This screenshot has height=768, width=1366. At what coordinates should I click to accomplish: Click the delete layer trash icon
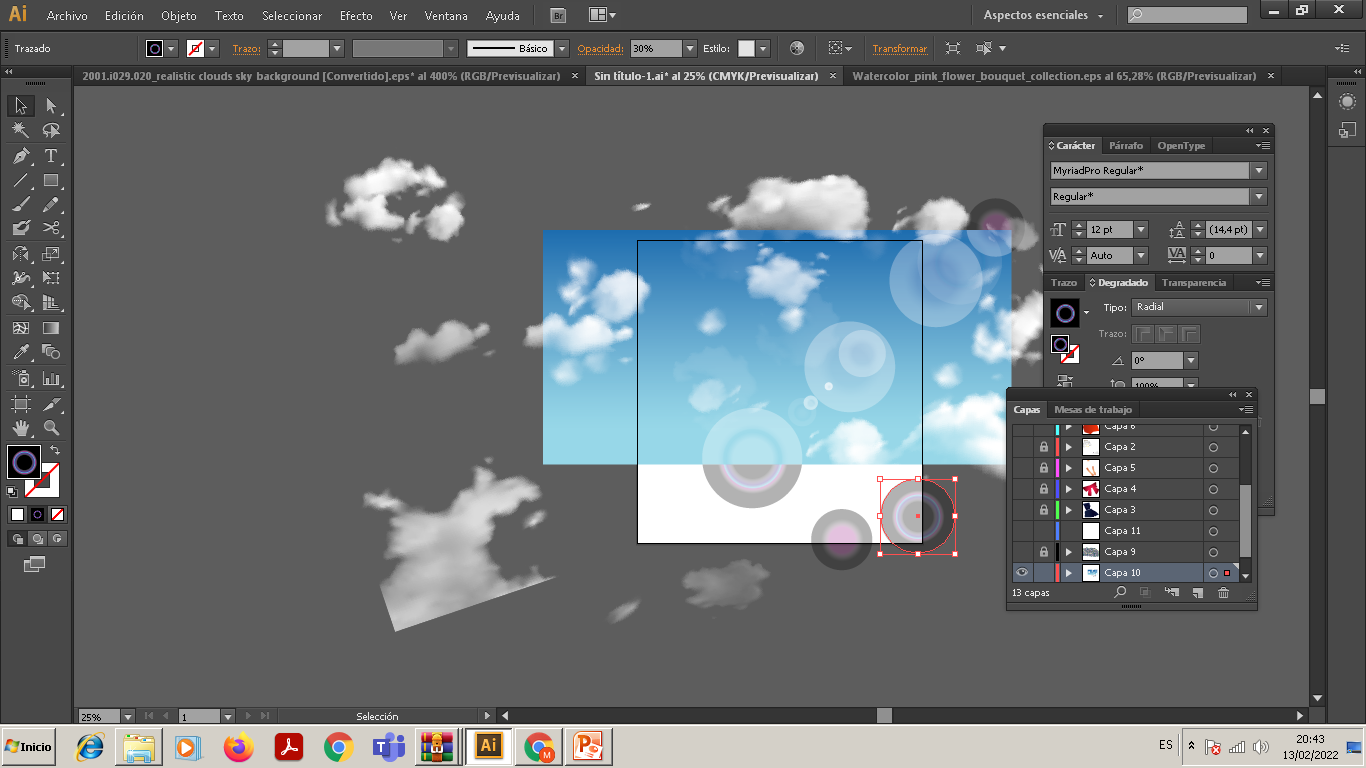click(x=1223, y=593)
